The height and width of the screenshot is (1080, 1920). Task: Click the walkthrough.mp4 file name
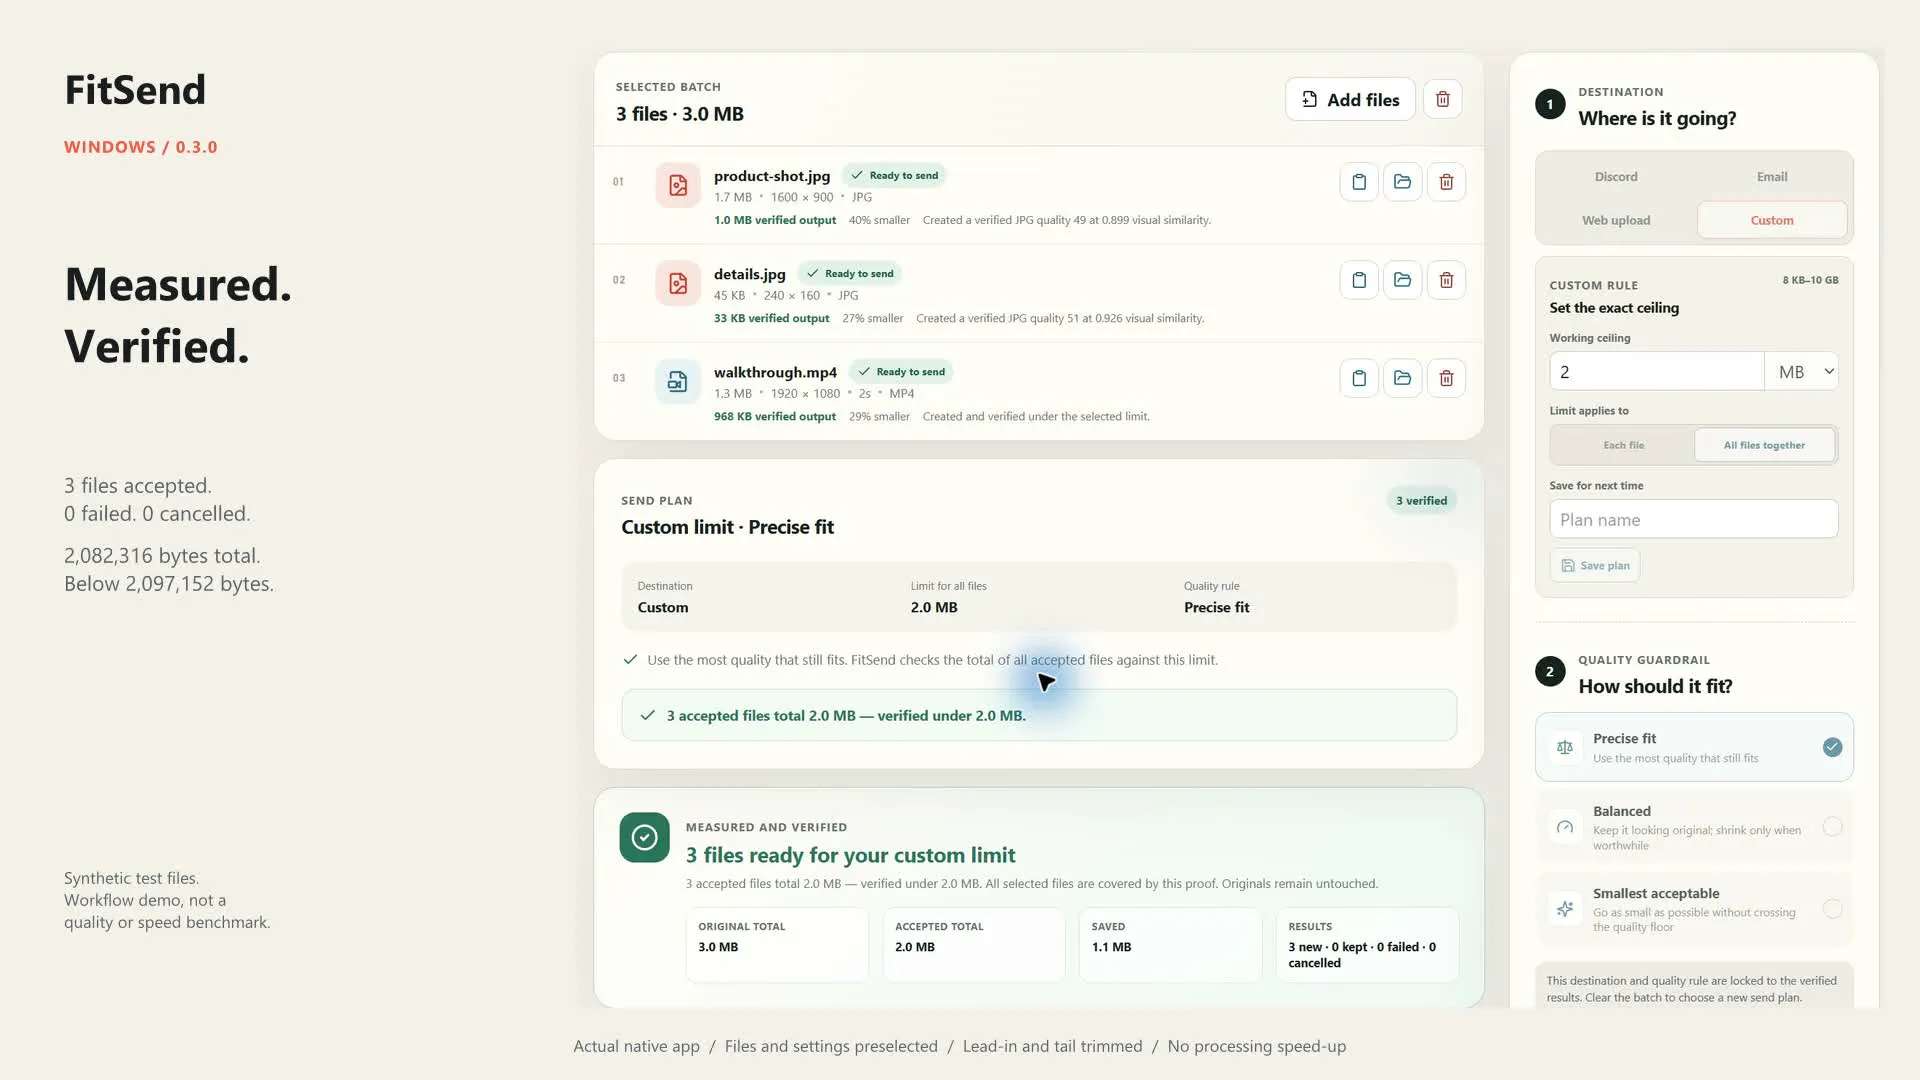click(x=775, y=372)
